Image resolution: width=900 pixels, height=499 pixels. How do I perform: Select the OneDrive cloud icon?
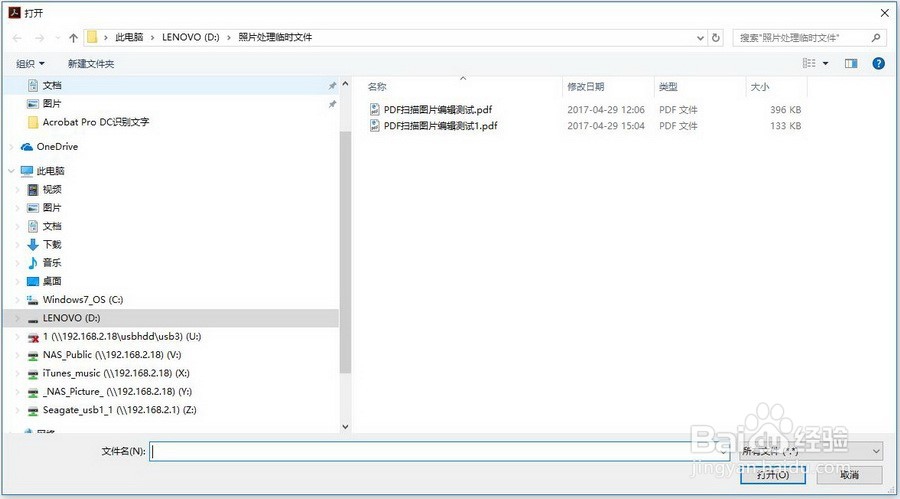click(x=26, y=147)
